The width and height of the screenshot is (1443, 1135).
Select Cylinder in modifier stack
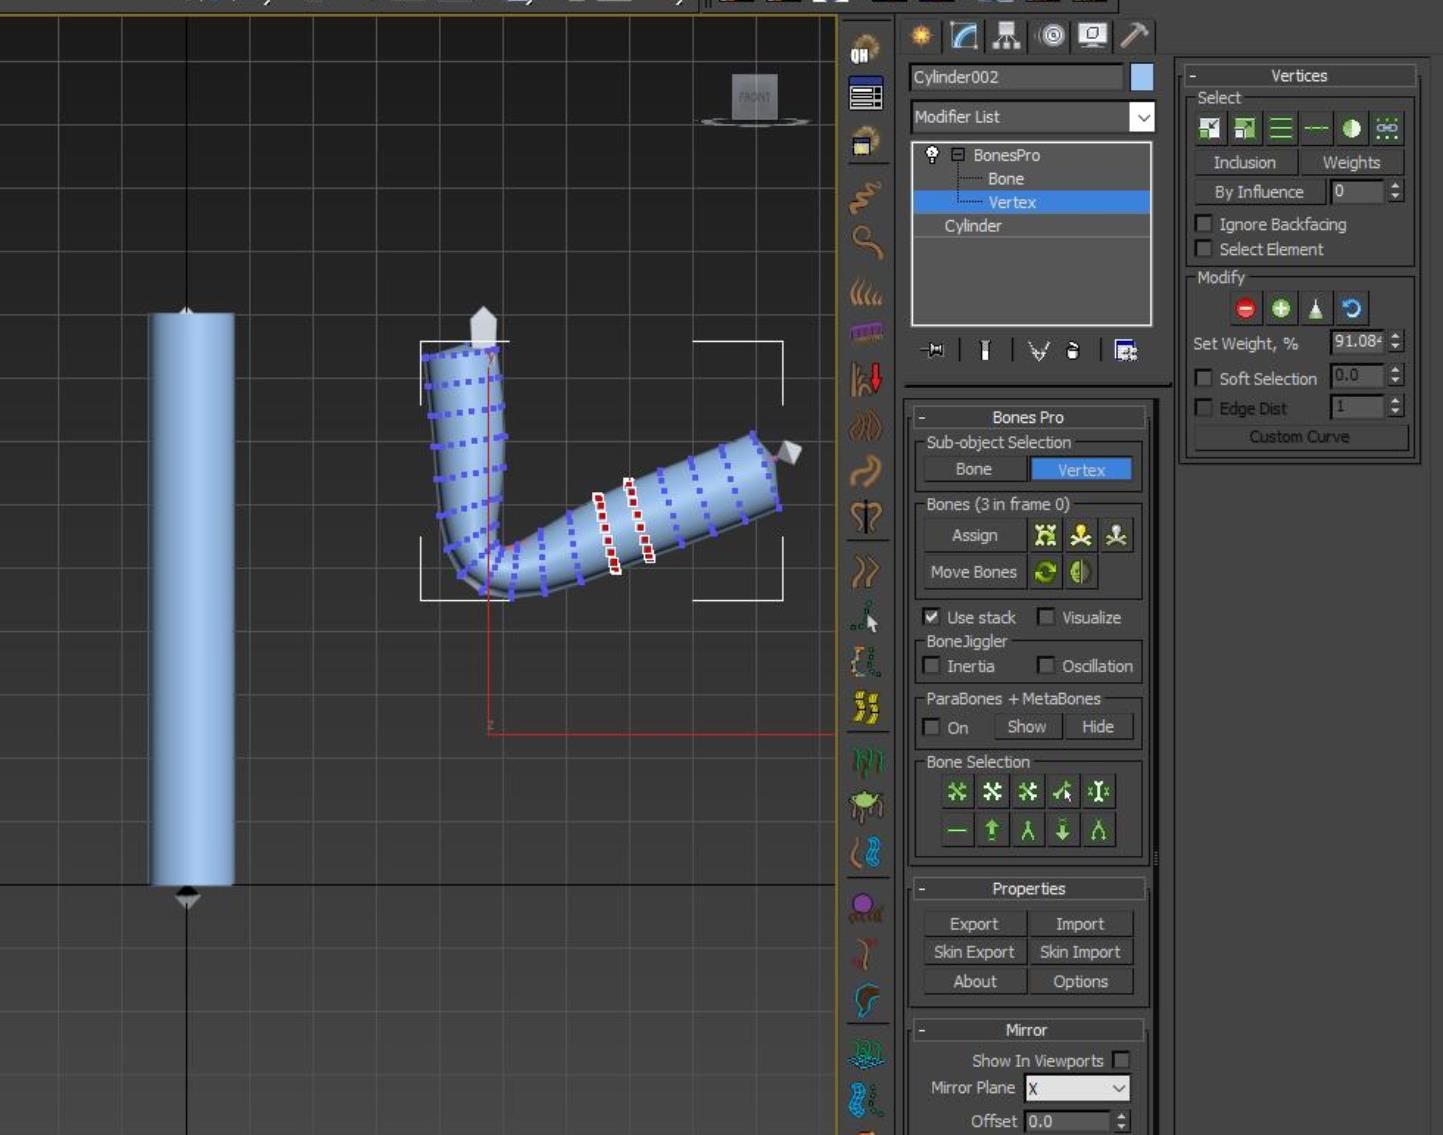coord(973,226)
